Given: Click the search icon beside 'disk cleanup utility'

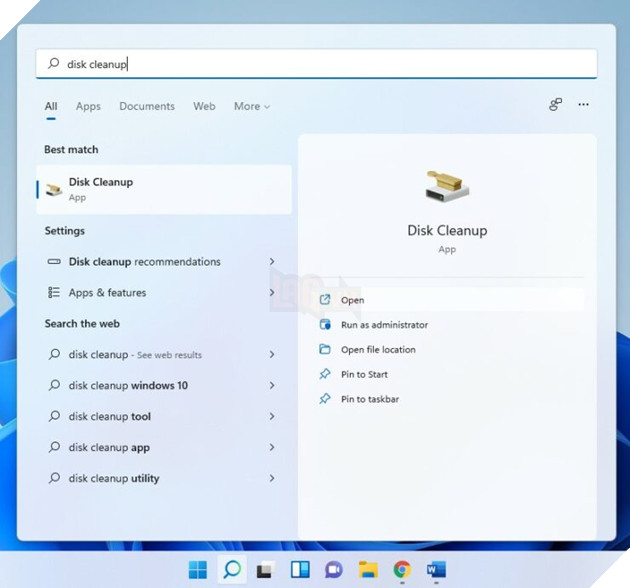Looking at the screenshot, I should pyautogui.click(x=54, y=478).
